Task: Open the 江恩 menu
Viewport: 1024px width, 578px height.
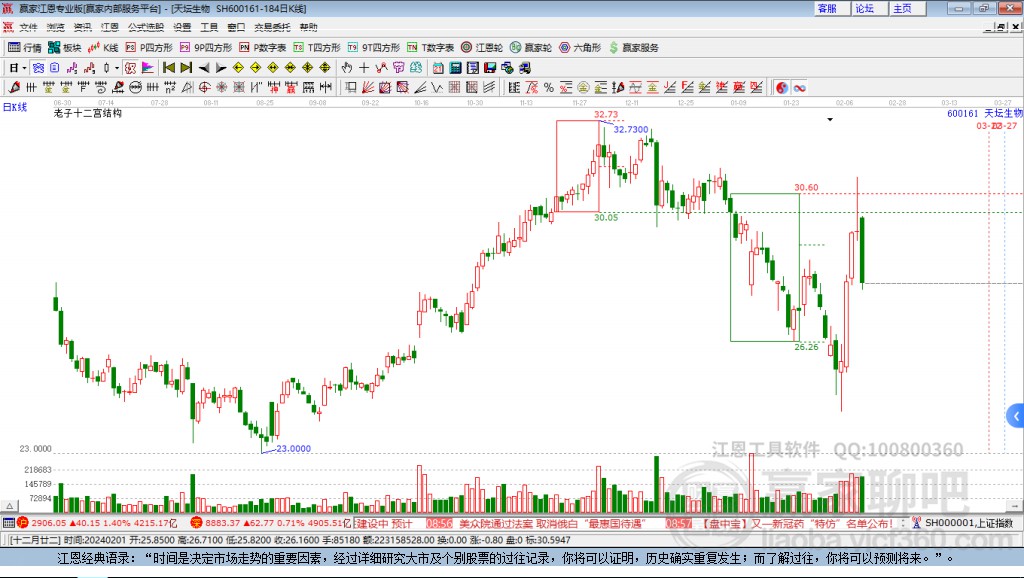Action: click(x=110, y=27)
